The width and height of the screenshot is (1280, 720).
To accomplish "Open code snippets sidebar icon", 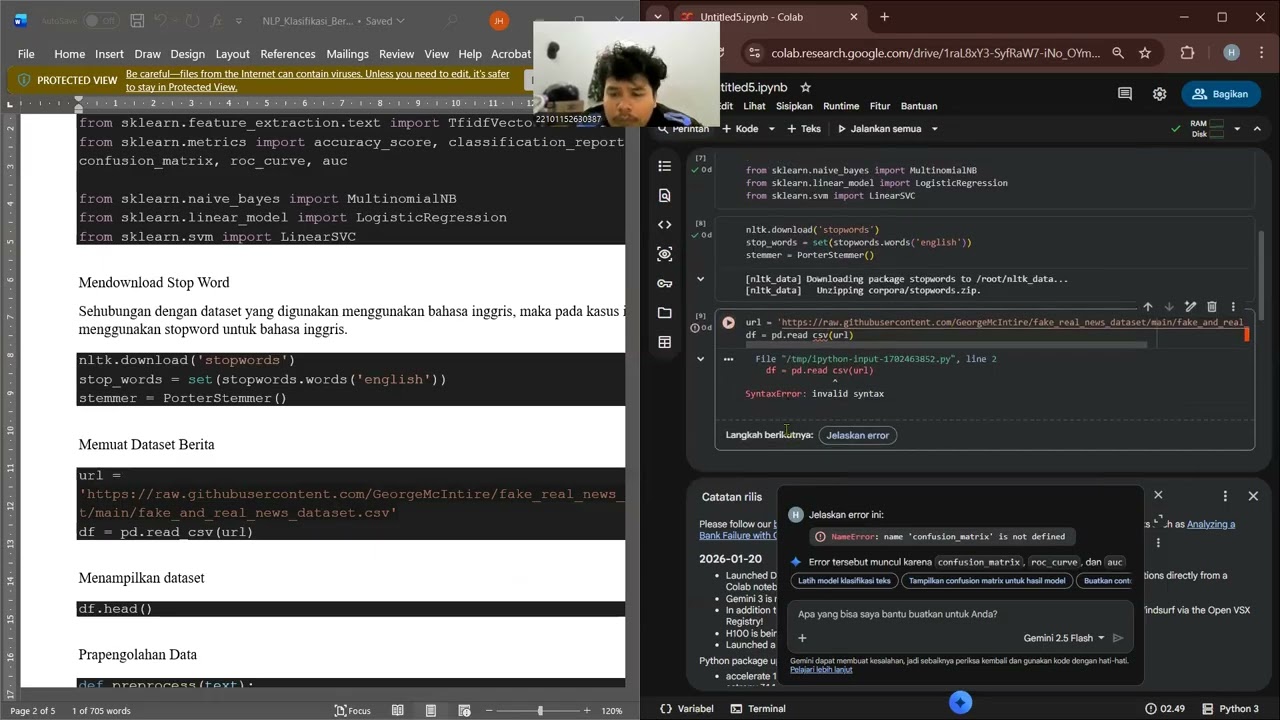I will (x=665, y=225).
